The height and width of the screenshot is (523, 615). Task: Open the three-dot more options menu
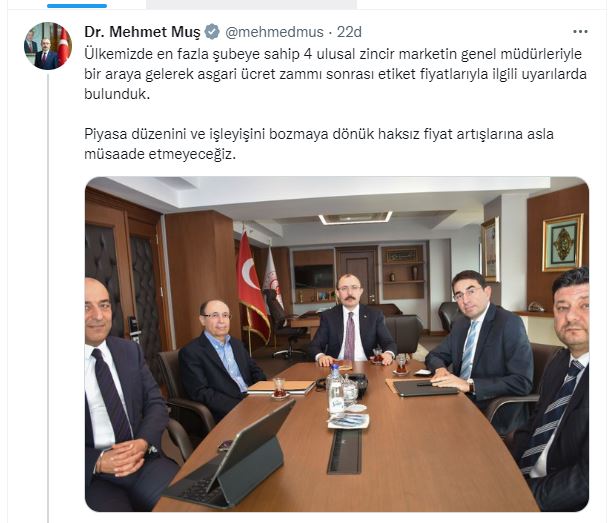[x=580, y=32]
